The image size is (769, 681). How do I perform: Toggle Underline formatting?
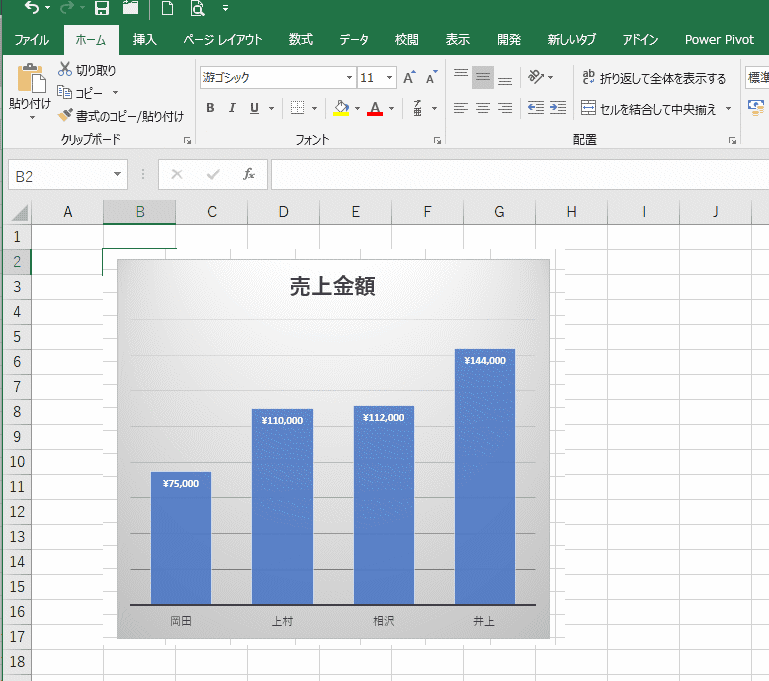[254, 108]
